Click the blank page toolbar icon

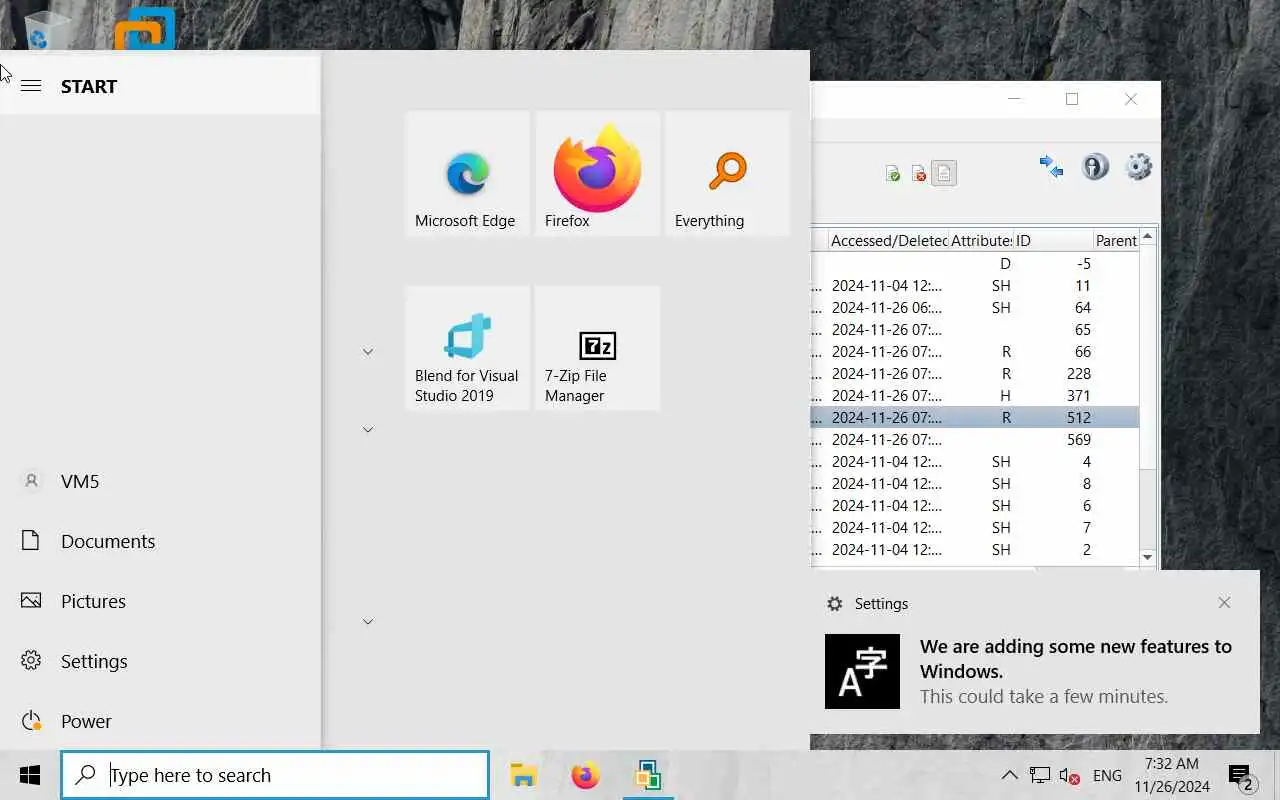pos(944,173)
